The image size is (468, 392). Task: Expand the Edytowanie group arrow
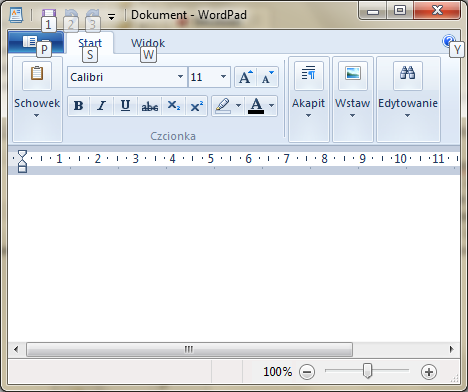pyautogui.click(x=408, y=116)
